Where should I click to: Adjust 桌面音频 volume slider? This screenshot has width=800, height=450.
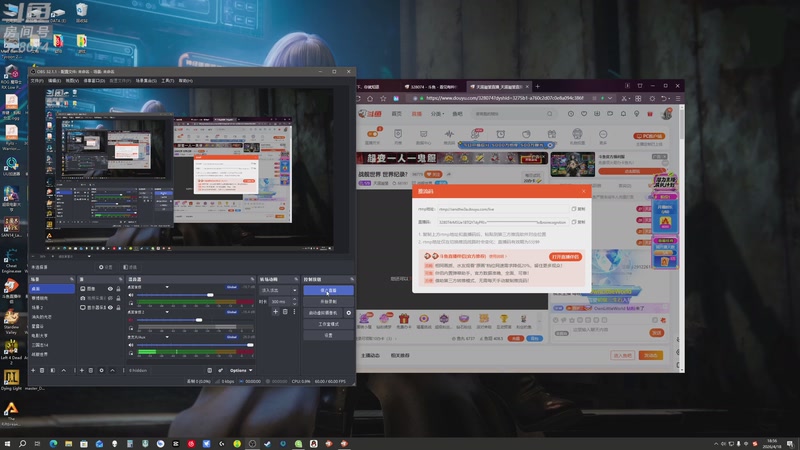[196, 295]
